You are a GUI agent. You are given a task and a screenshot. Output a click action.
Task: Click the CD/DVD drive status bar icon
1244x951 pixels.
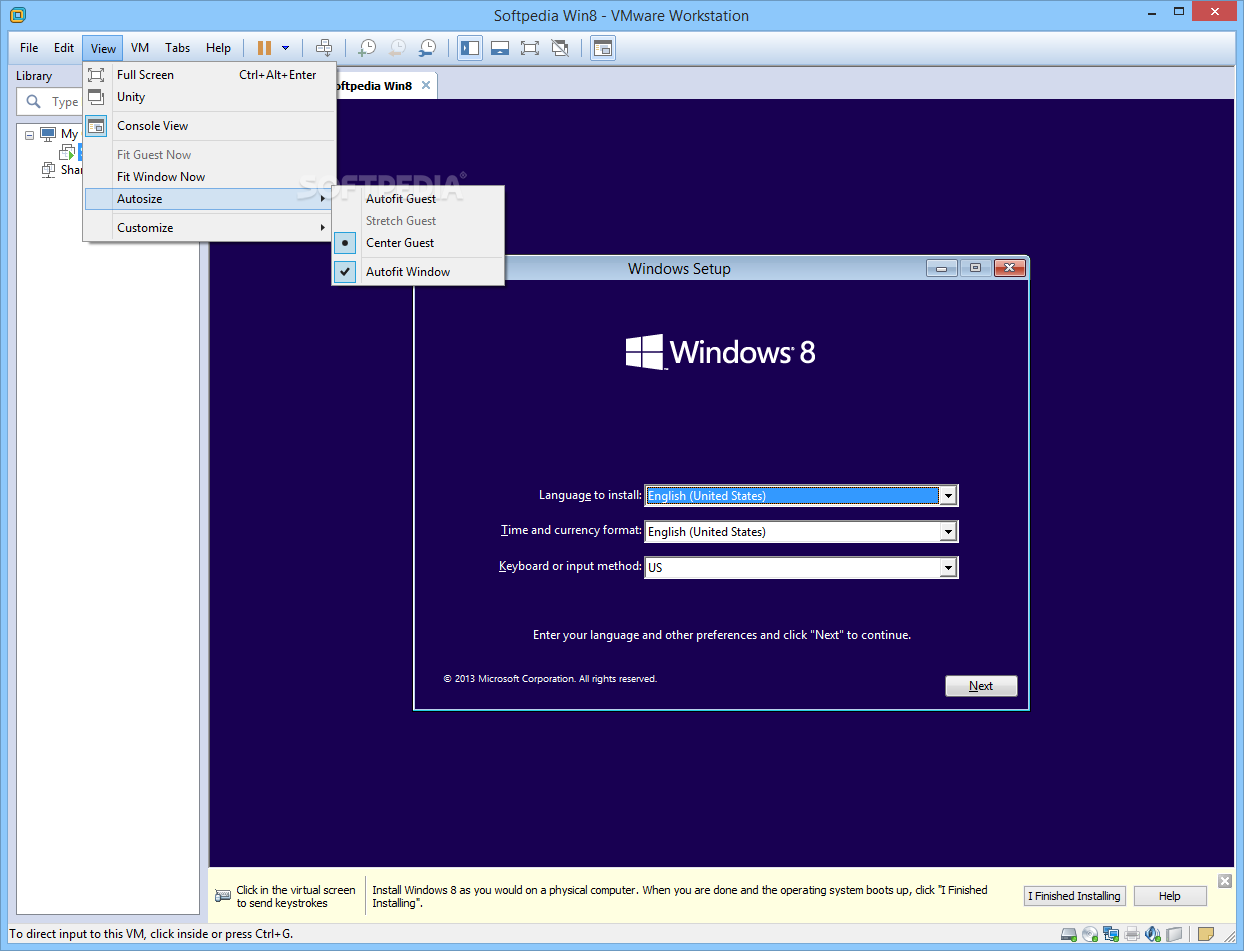coord(1091,935)
